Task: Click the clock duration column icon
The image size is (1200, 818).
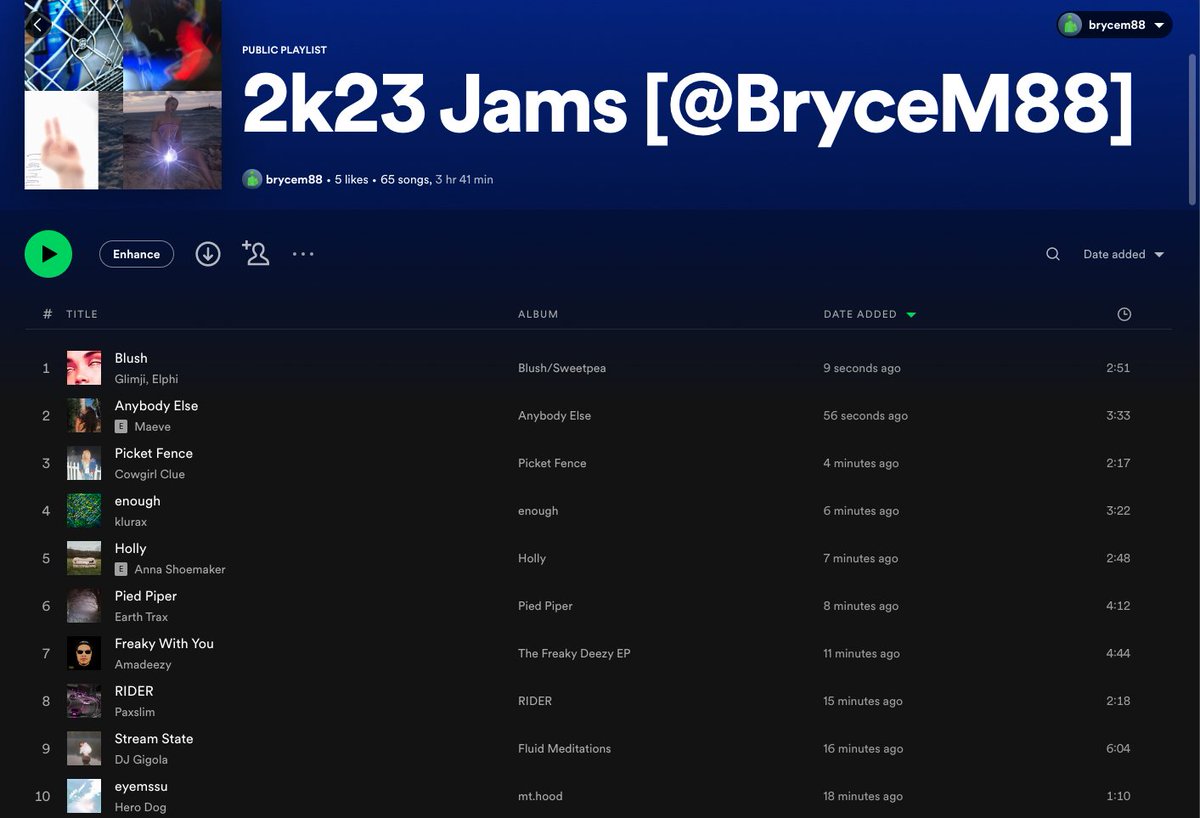Action: click(1124, 314)
